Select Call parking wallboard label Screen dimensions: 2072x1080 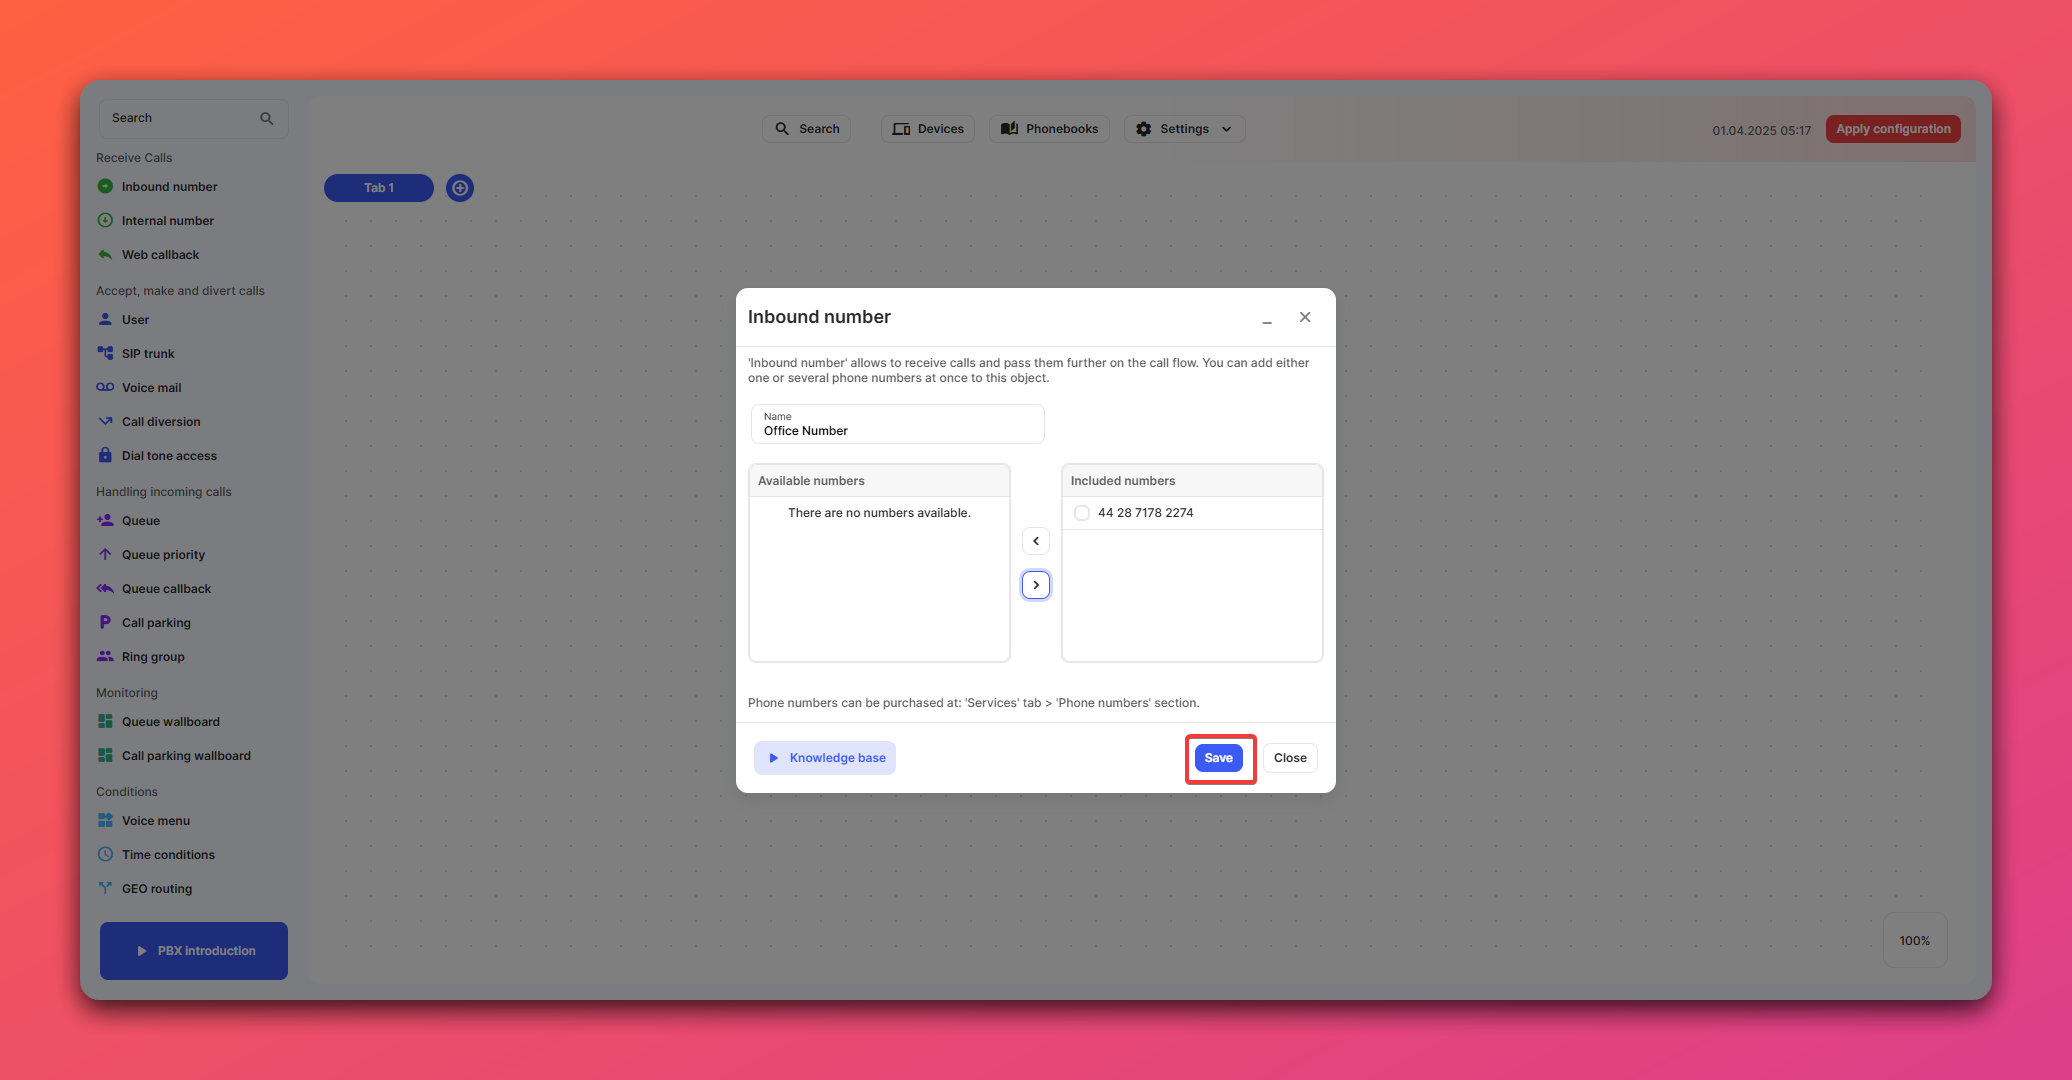[x=186, y=756]
